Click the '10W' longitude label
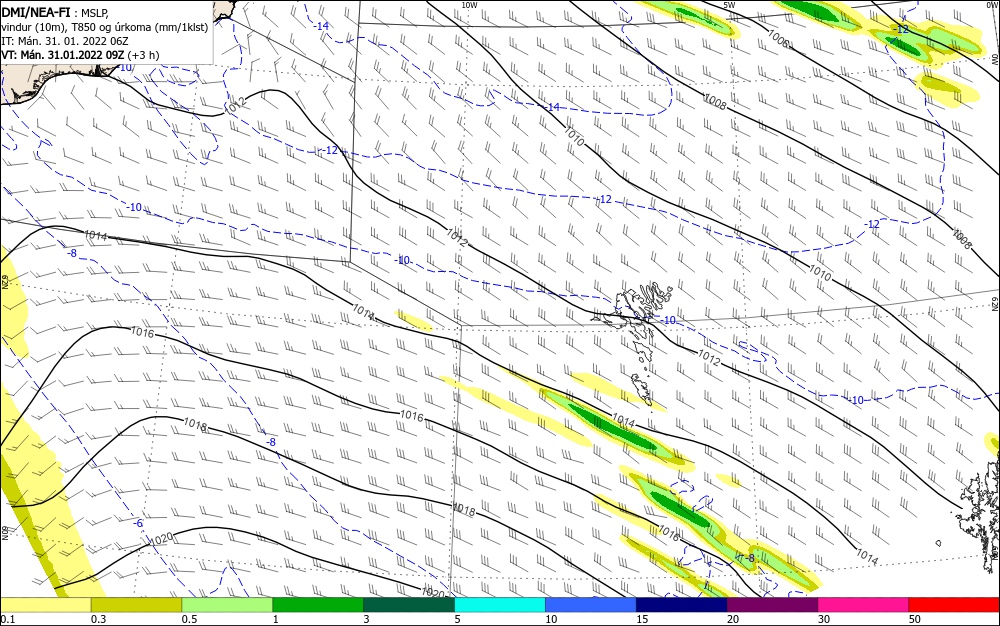This screenshot has height=626, width=1000. click(x=469, y=5)
